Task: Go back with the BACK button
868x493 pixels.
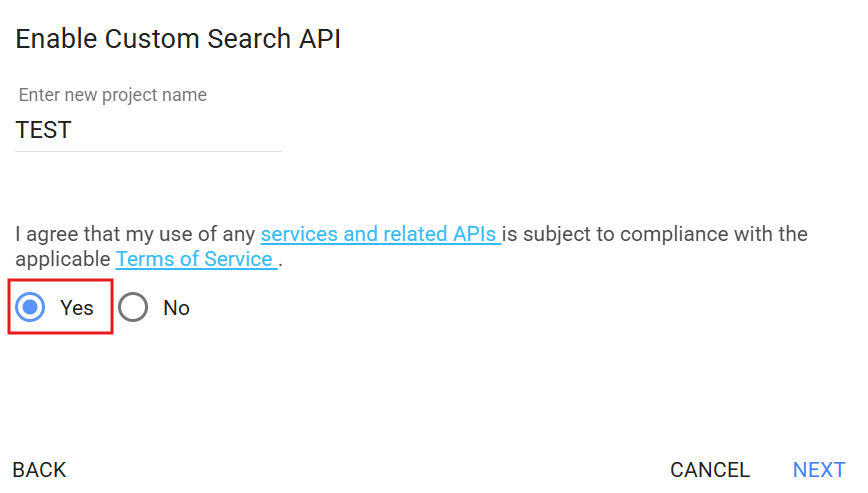Action: pos(39,470)
